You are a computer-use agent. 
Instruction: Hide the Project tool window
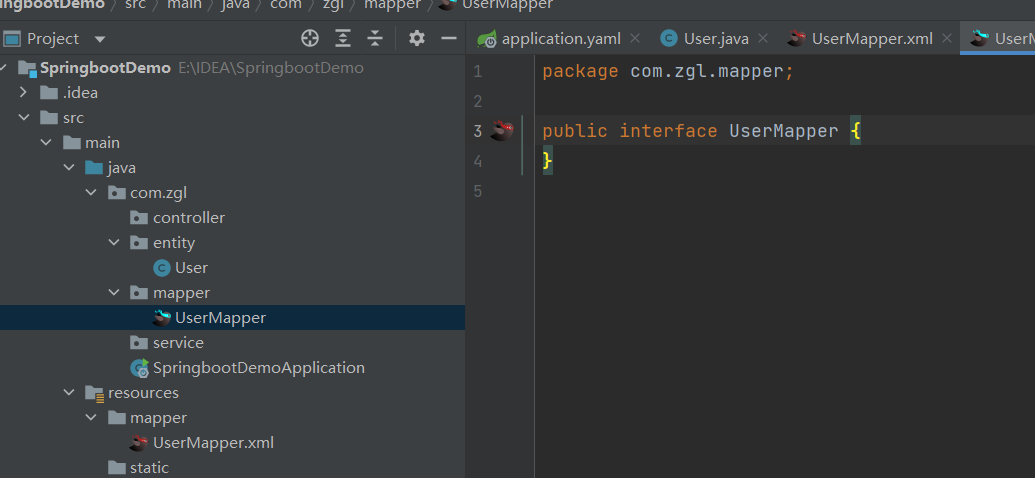tap(449, 38)
